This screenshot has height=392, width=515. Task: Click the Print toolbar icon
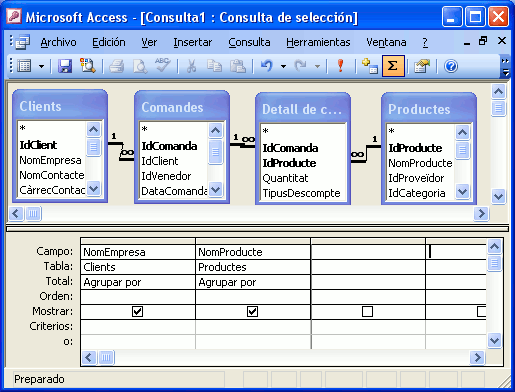tap(117, 66)
